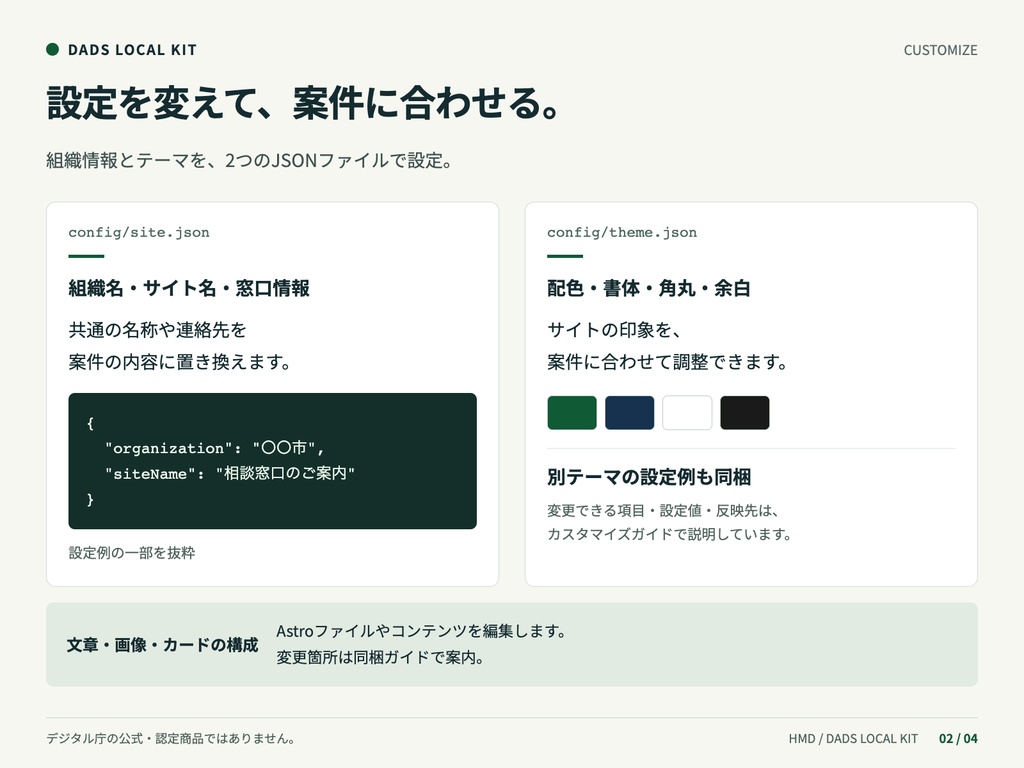Click the heading 設定を変えて、案件に合わせる。
This screenshot has width=1024, height=768.
point(303,103)
